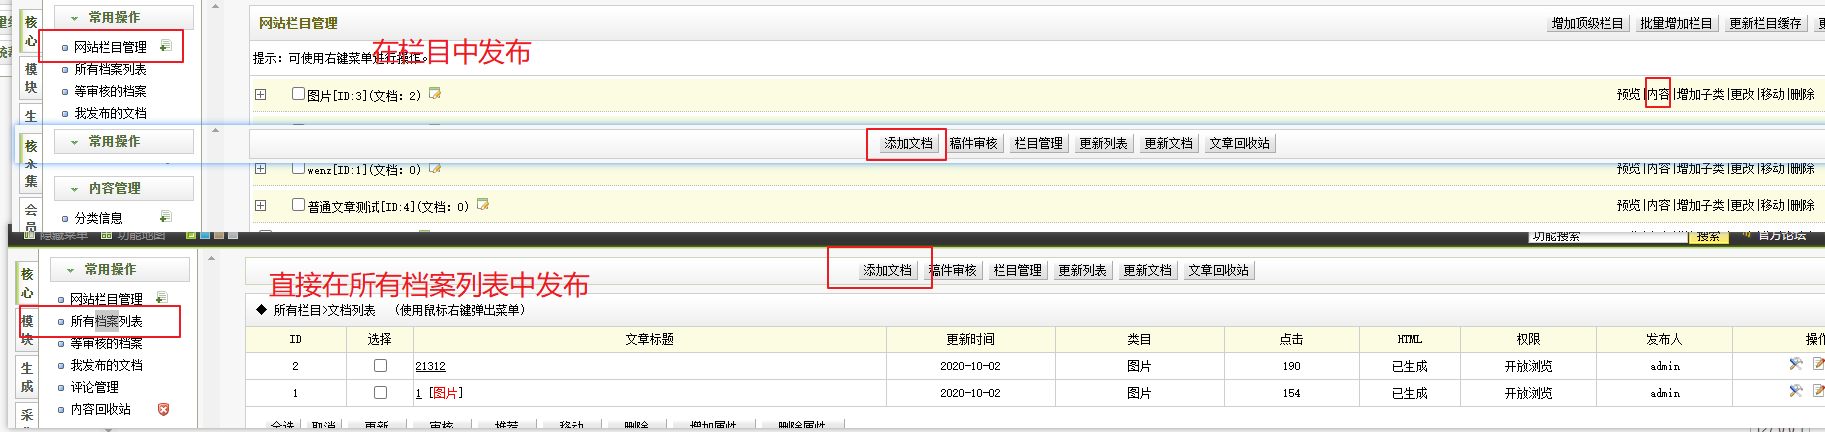Click 栏目管理 in the 网站栏目管理 panel toolbar
The width and height of the screenshot is (1825, 432).
click(x=1038, y=143)
